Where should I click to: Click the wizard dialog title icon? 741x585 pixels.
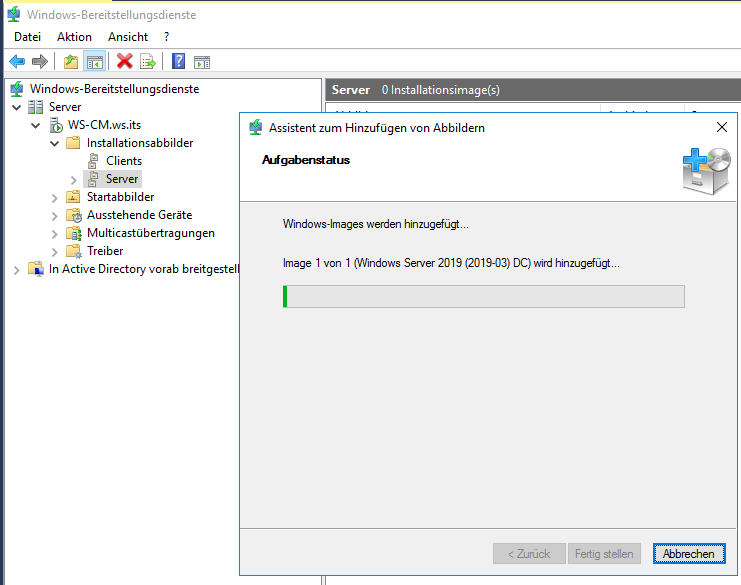(256, 127)
